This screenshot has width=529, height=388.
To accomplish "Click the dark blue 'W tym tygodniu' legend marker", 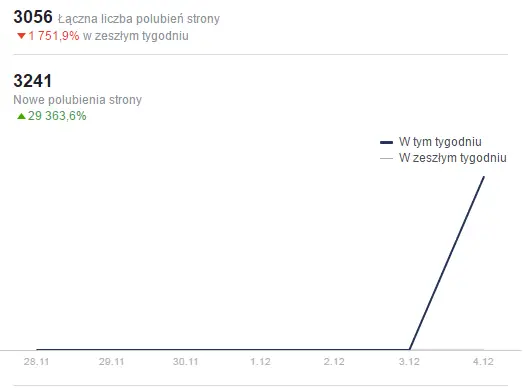I will (386, 142).
